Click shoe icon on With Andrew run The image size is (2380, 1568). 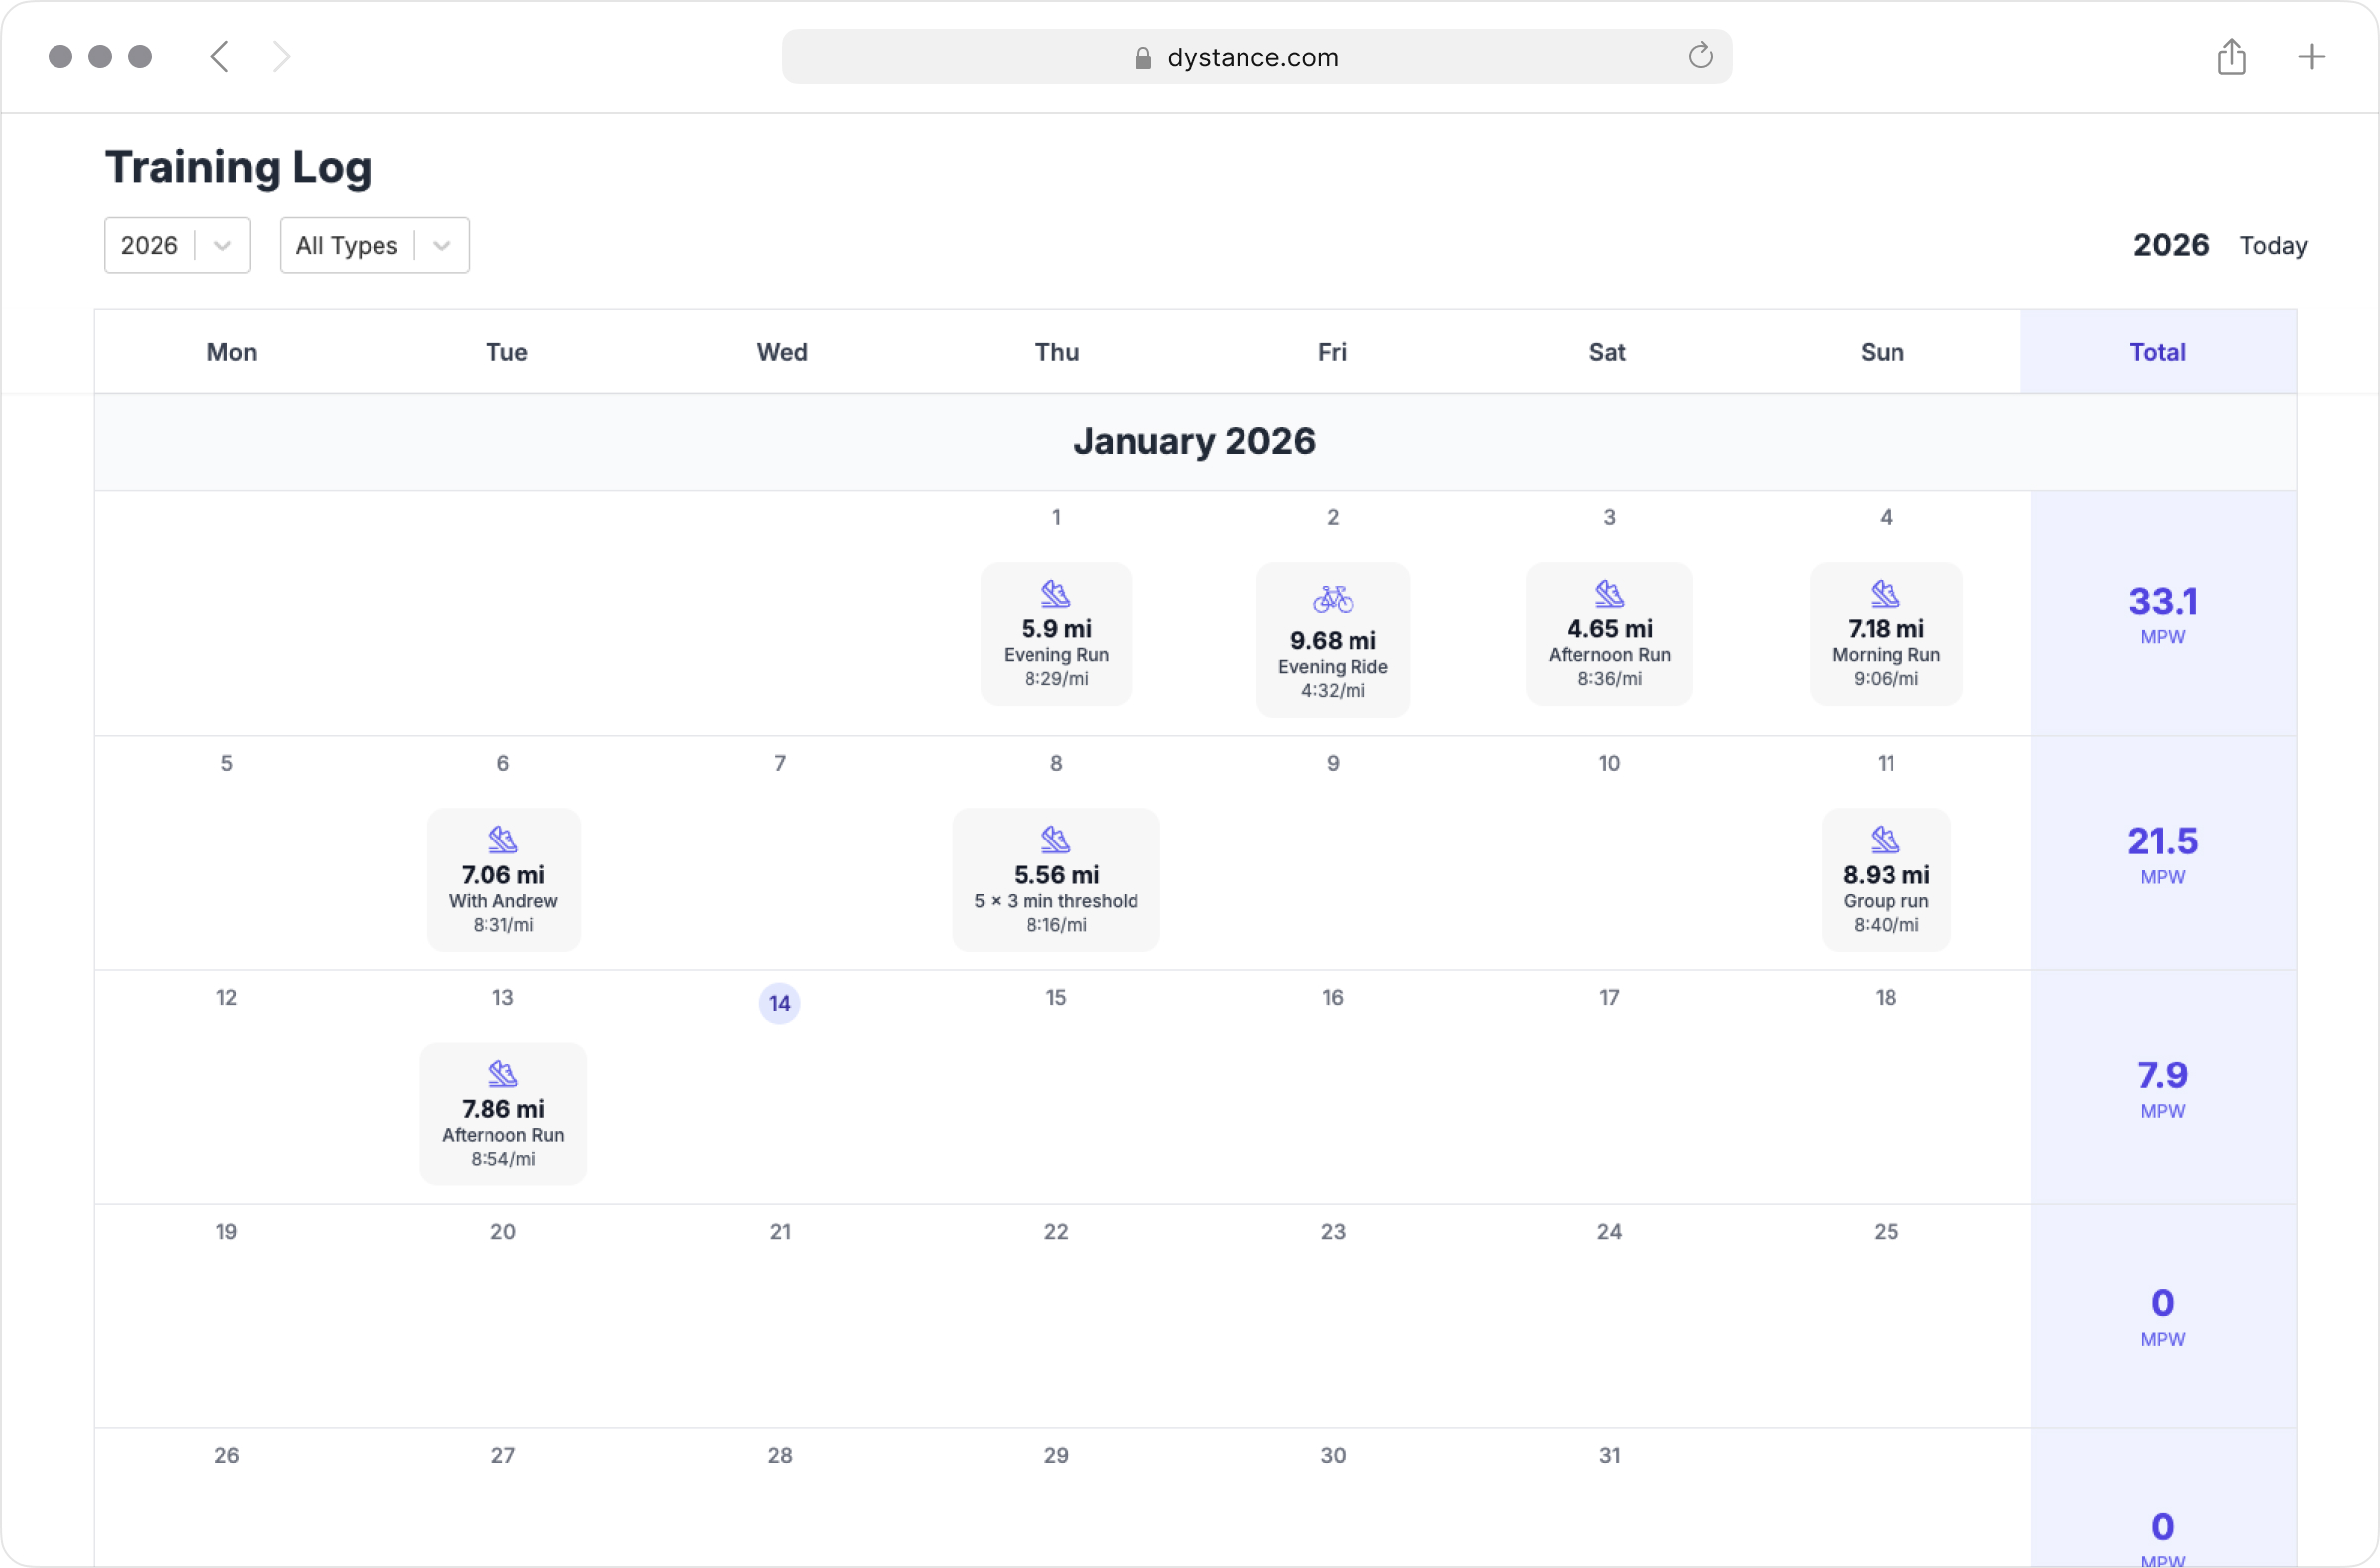(x=503, y=839)
